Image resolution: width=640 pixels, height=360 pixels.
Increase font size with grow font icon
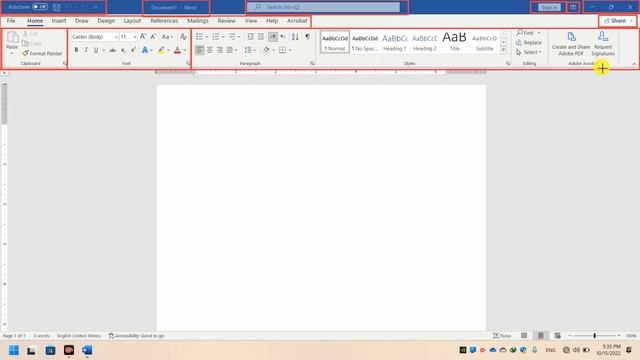143,37
